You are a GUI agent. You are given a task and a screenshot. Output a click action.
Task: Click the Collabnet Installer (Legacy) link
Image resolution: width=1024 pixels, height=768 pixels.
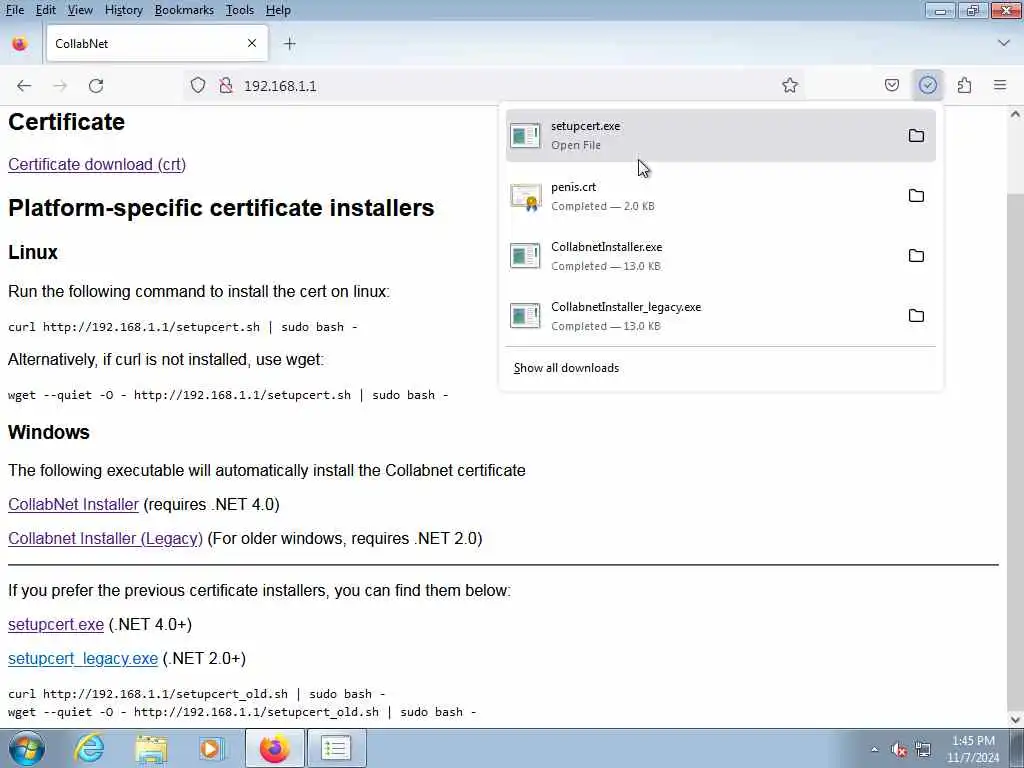(x=105, y=538)
